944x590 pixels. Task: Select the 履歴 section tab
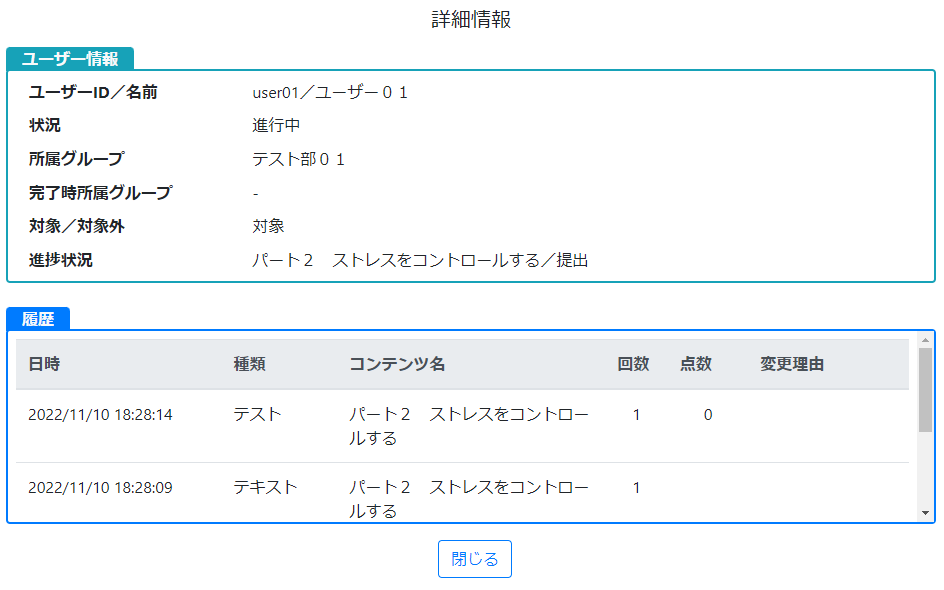[x=38, y=318]
